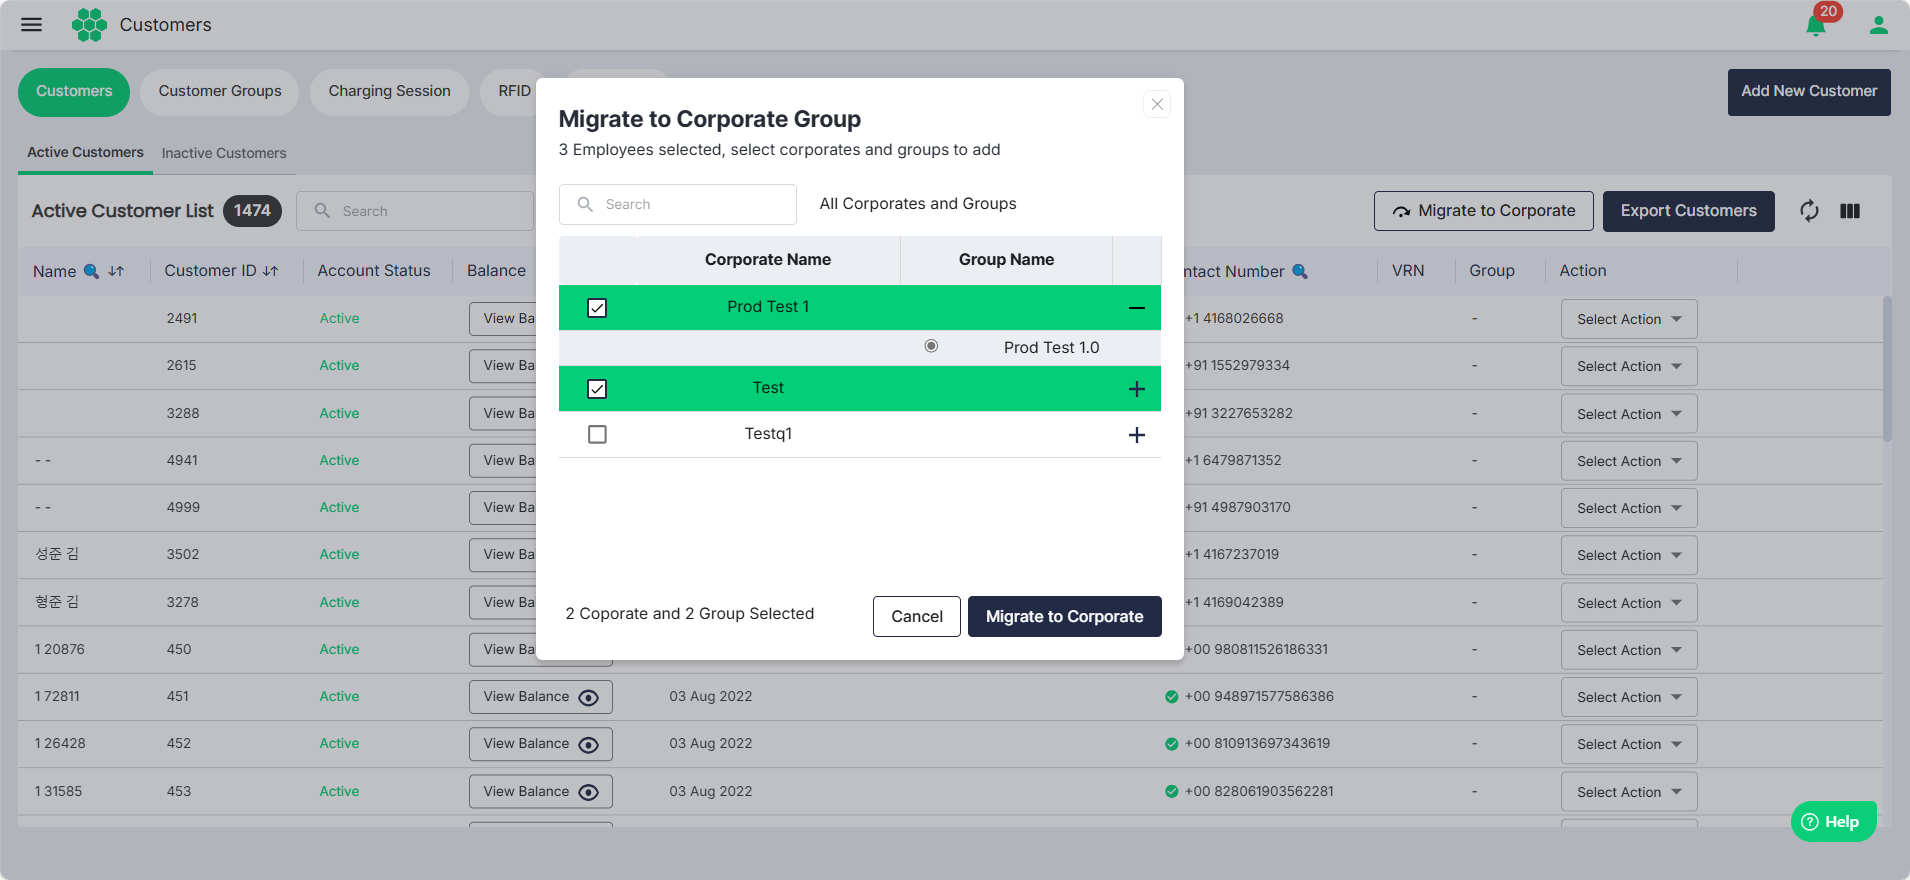Expand the Test corporate row
Image resolution: width=1910 pixels, height=880 pixels.
pos(1137,389)
